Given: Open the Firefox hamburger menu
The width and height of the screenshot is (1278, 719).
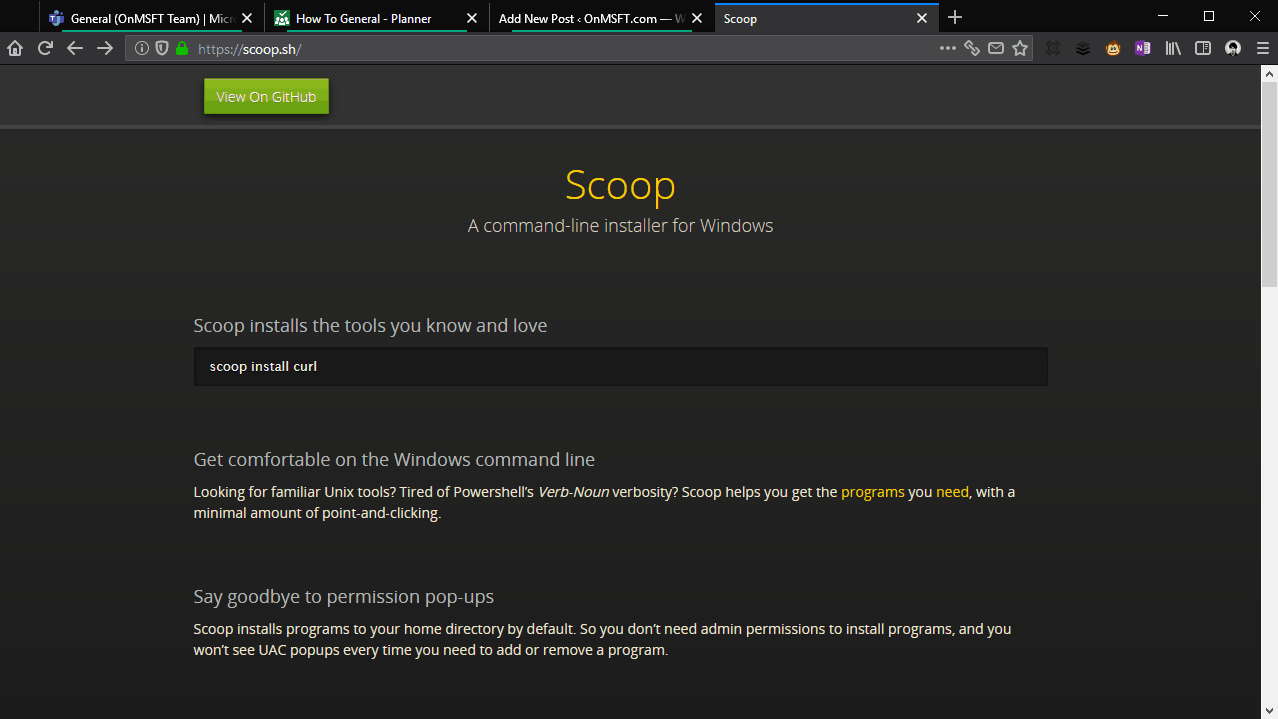Looking at the screenshot, I should pyautogui.click(x=1263, y=48).
